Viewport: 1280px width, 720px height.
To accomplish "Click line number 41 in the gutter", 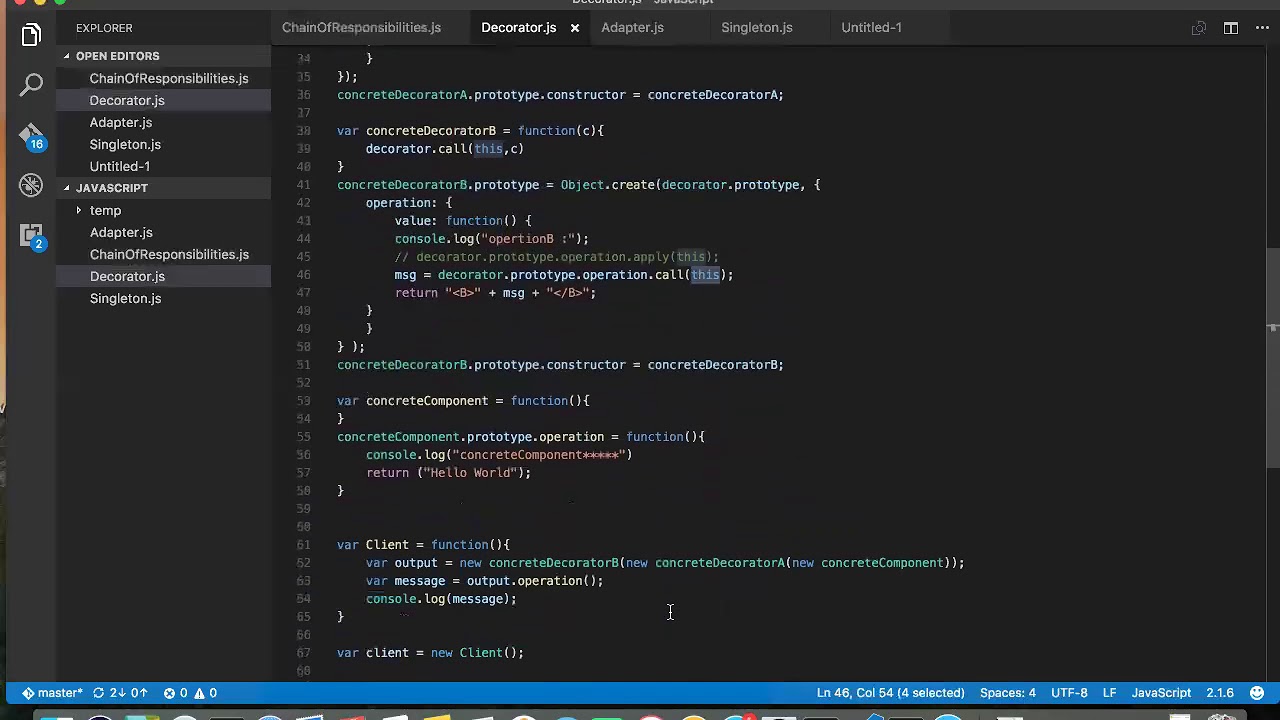I will 303,185.
